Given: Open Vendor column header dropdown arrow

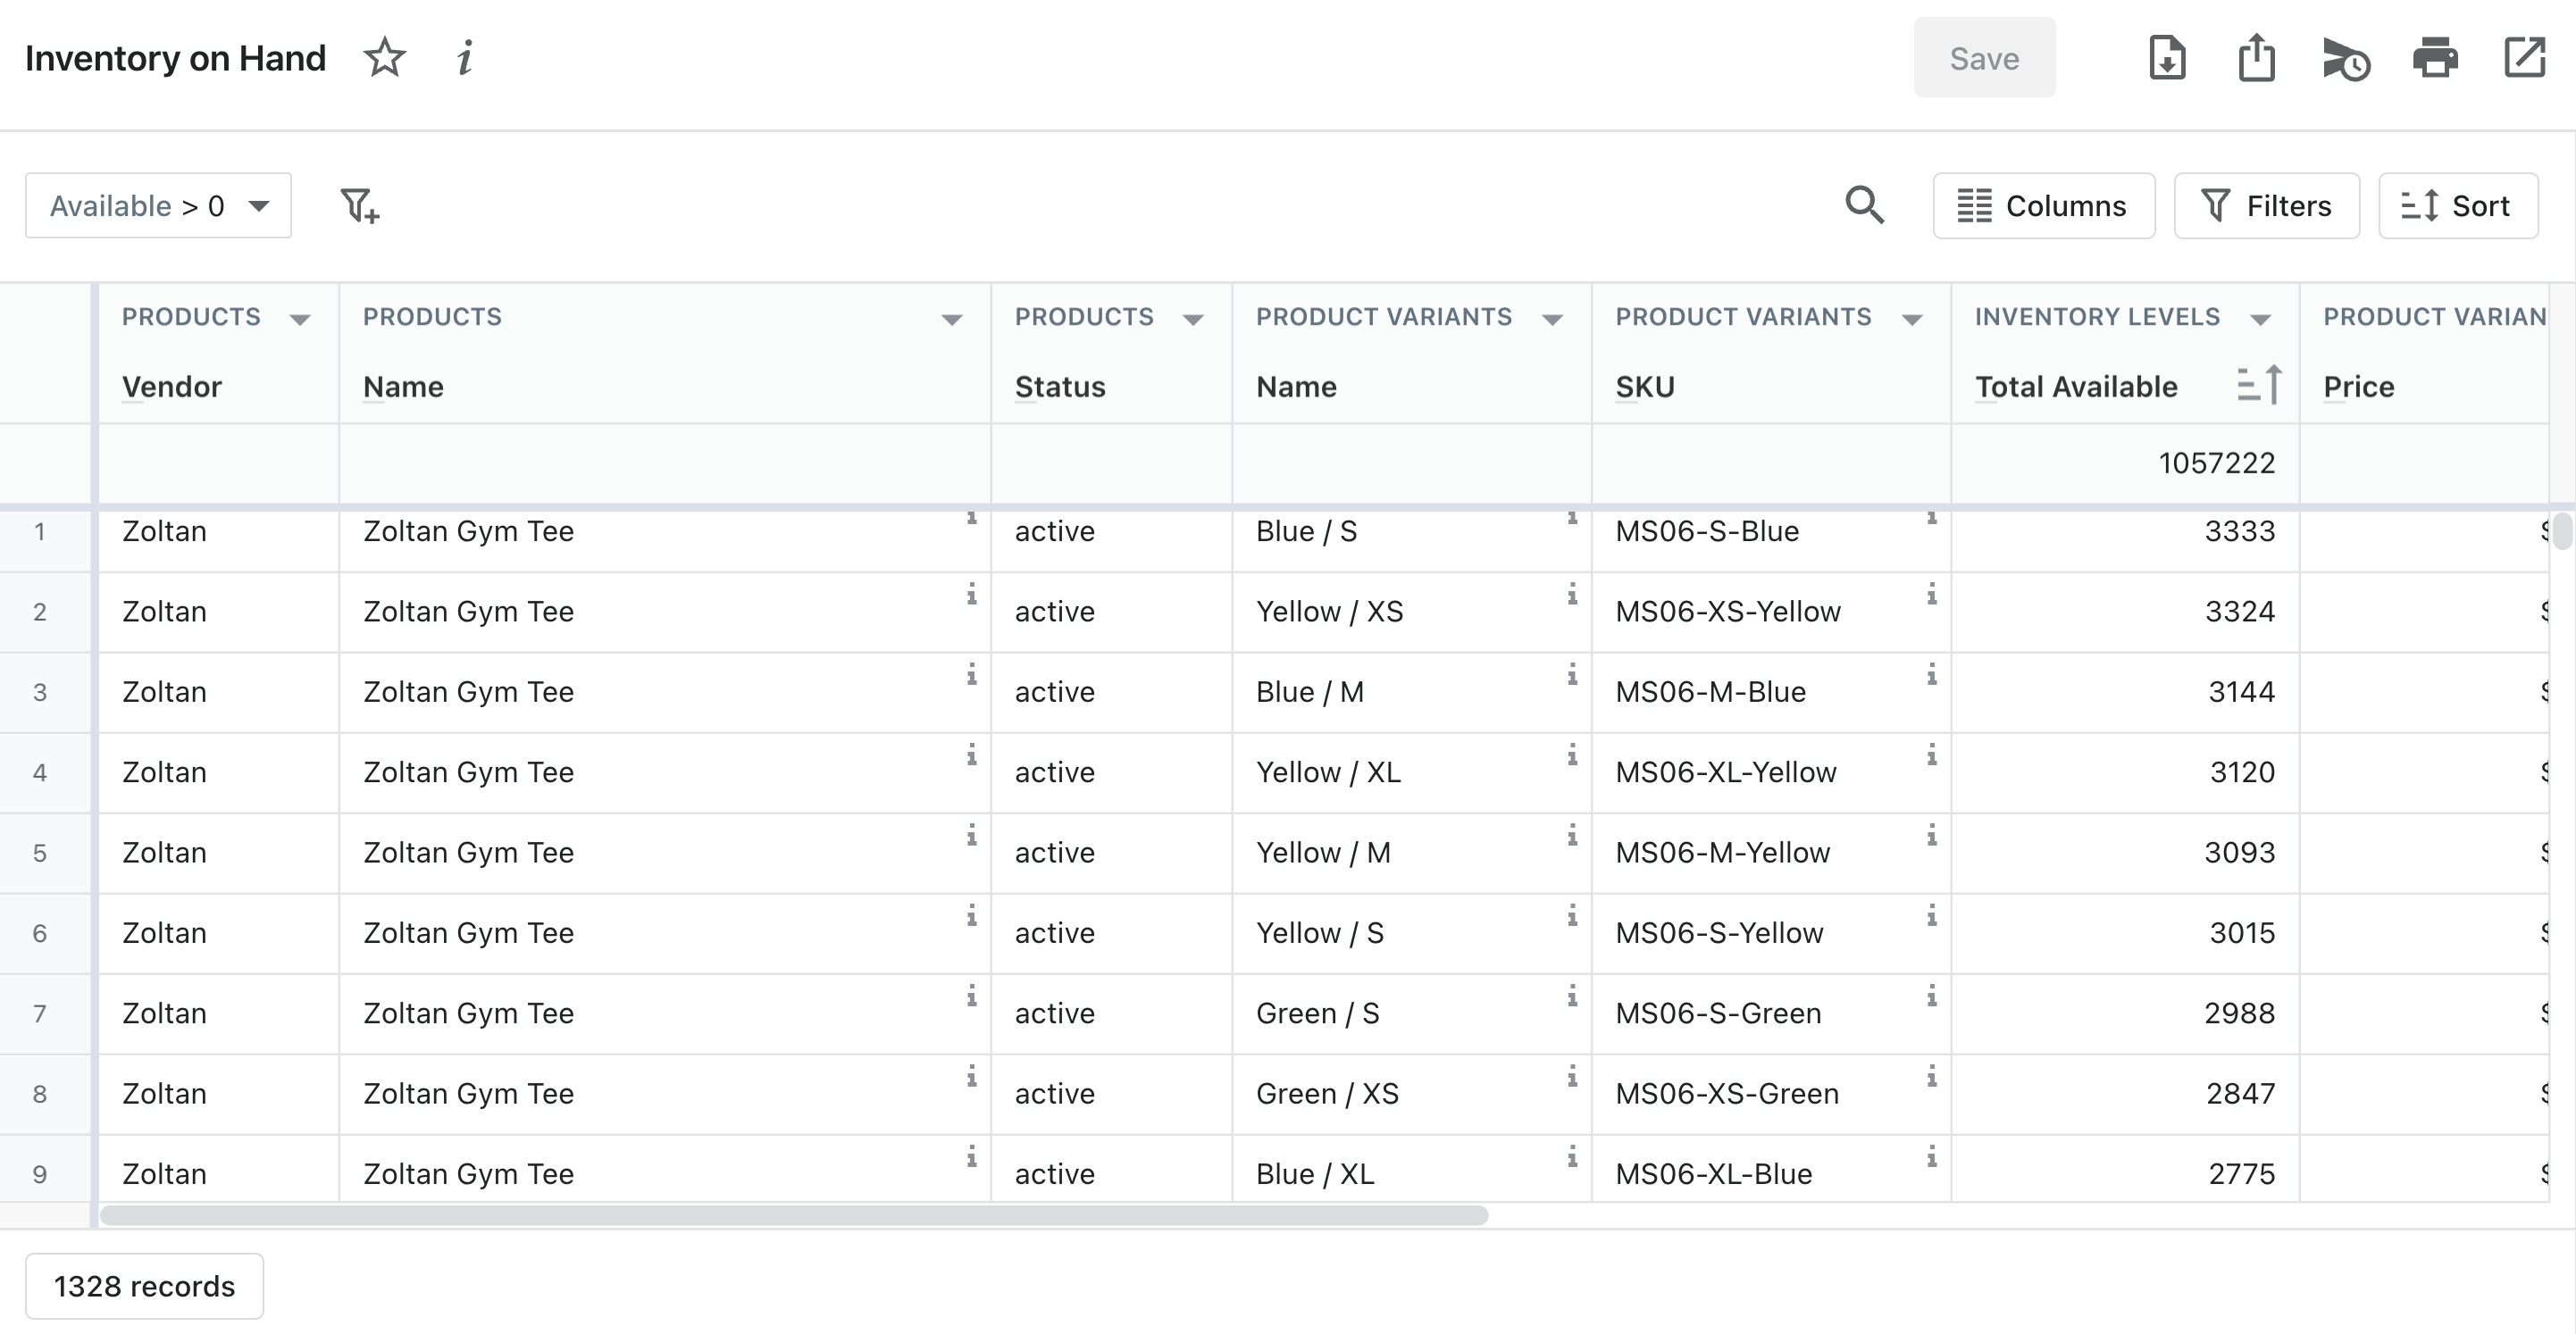Looking at the screenshot, I should [x=299, y=320].
